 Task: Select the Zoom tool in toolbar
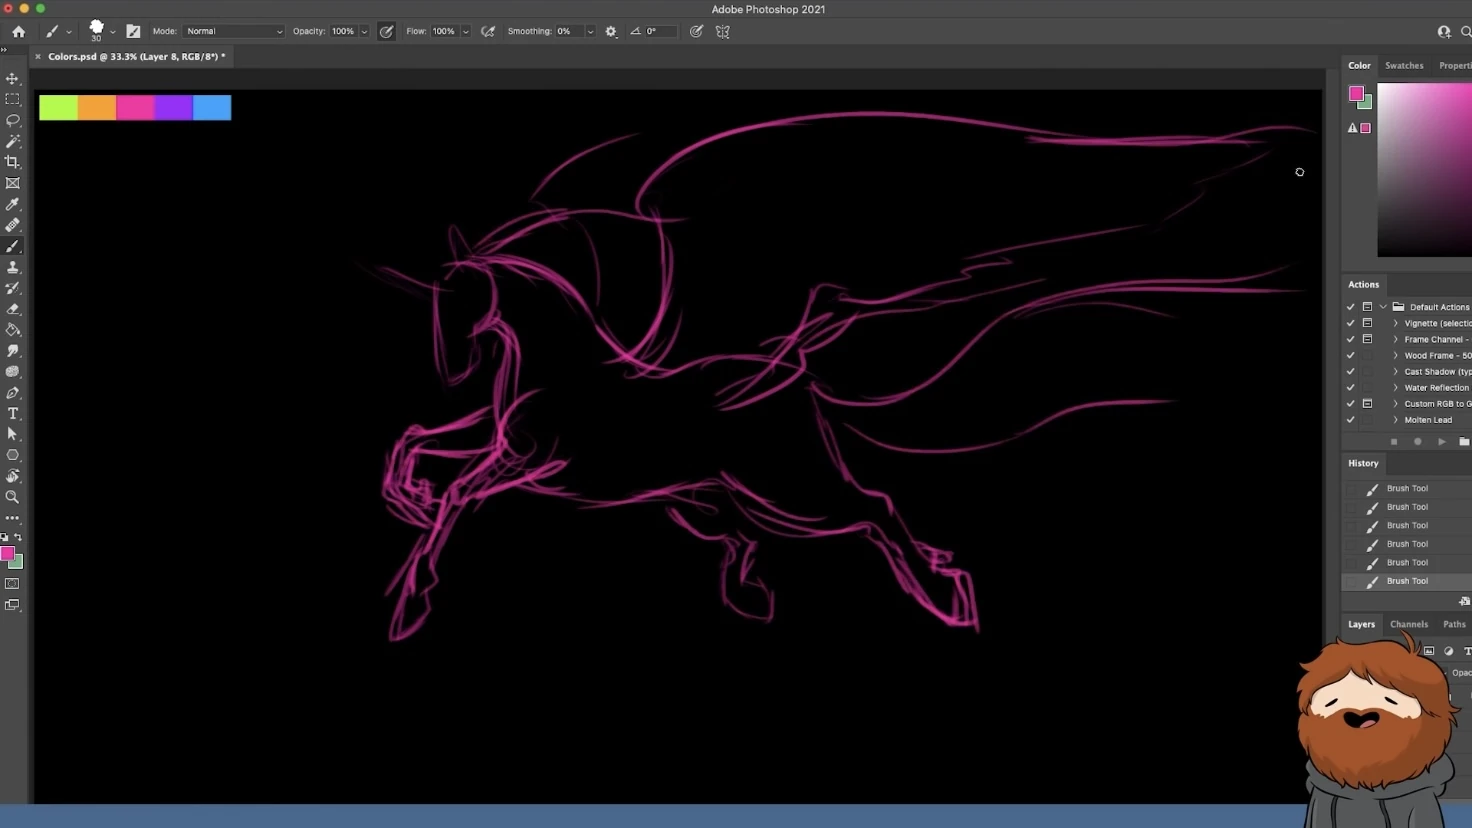coord(13,497)
